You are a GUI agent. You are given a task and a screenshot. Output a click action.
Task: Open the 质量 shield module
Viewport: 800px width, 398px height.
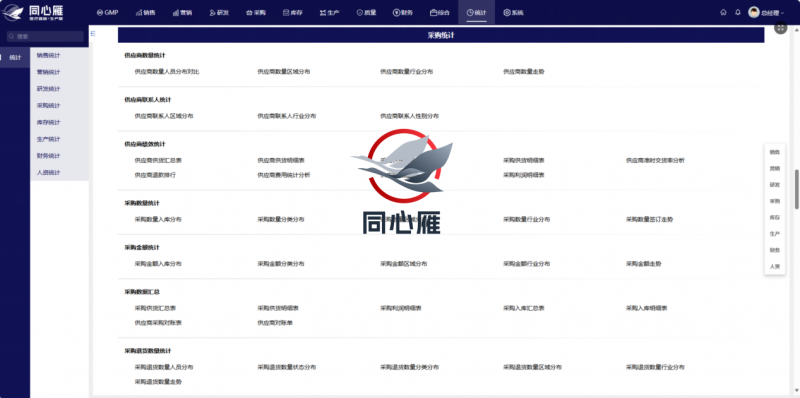[x=366, y=12]
